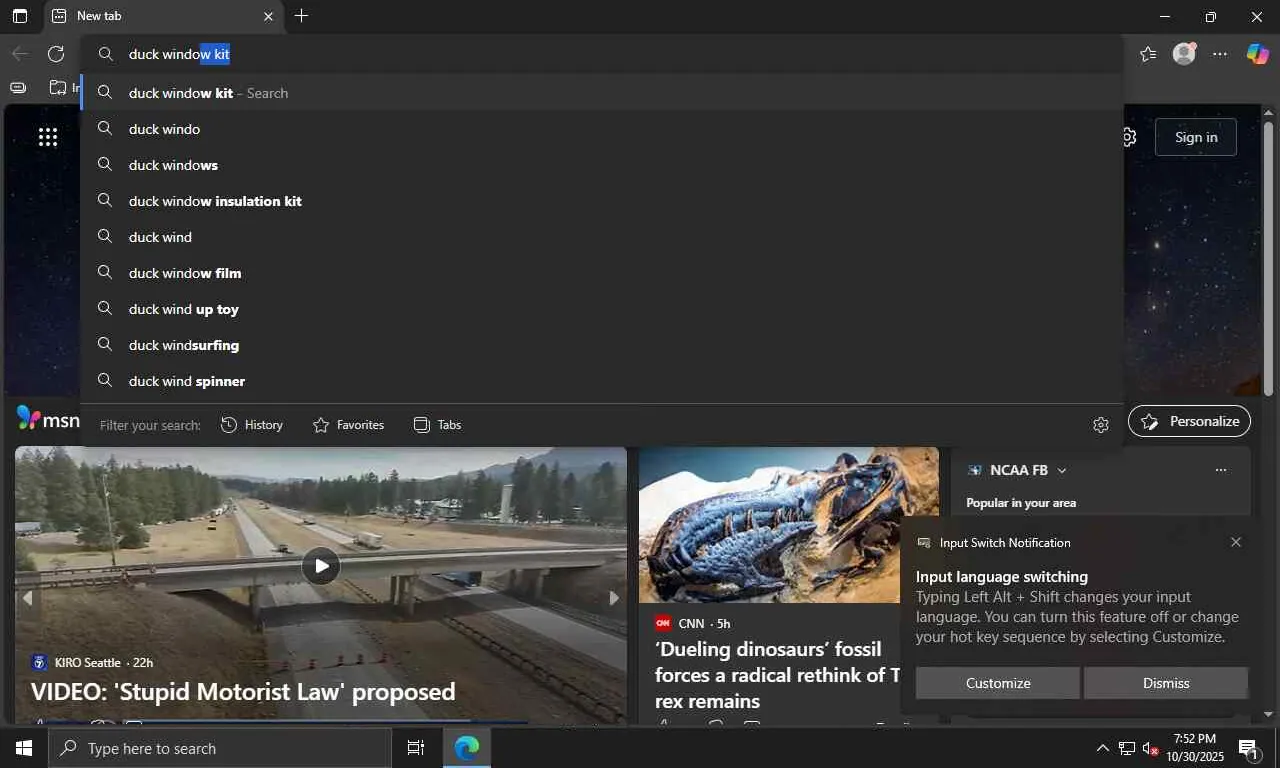Click the Microsoft Edge taskbar icon
Viewport: 1280px width, 768px height.
click(466, 748)
